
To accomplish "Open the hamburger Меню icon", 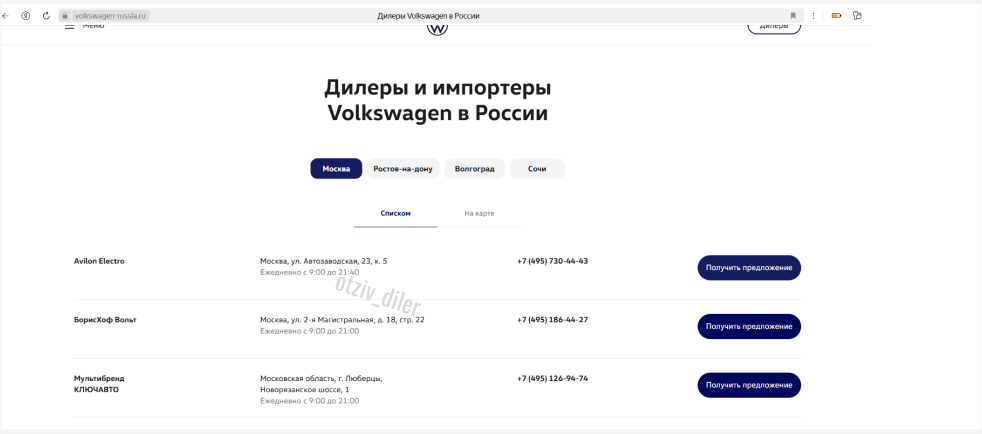I will (70, 26).
